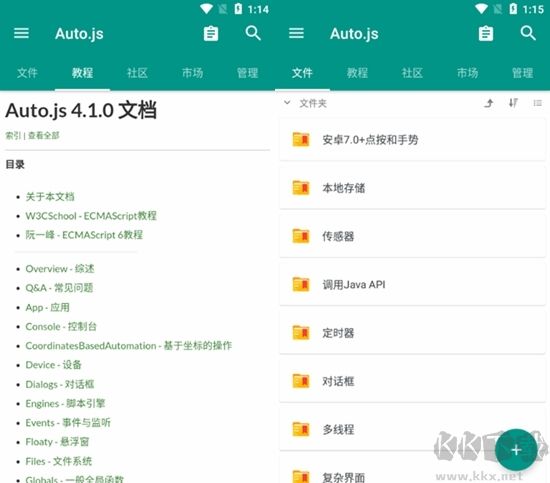Select 传感器 folder name

coord(338,236)
